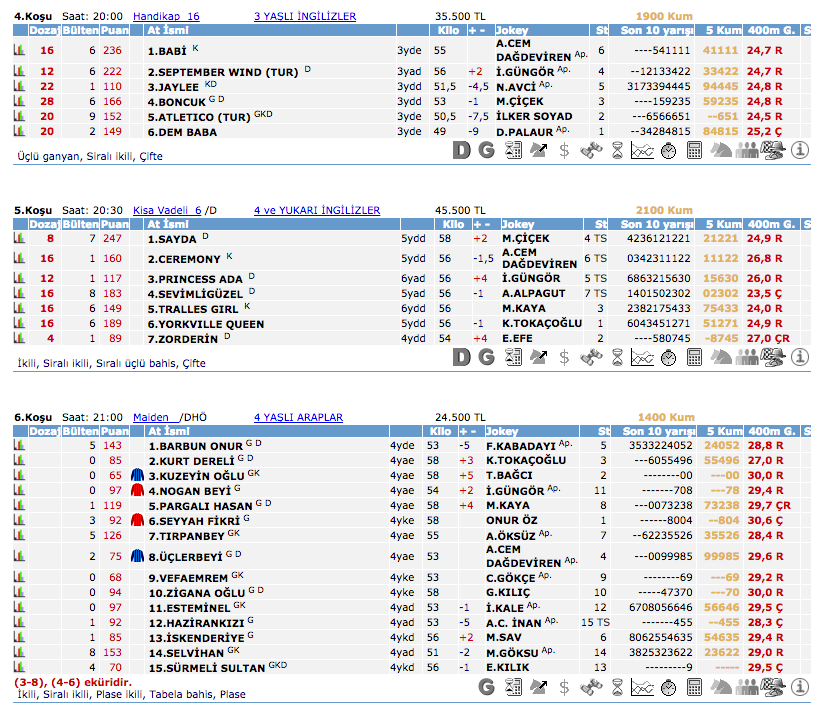Click the 'G' icon below race 6
The height and width of the screenshot is (716, 832).
(x=487, y=686)
